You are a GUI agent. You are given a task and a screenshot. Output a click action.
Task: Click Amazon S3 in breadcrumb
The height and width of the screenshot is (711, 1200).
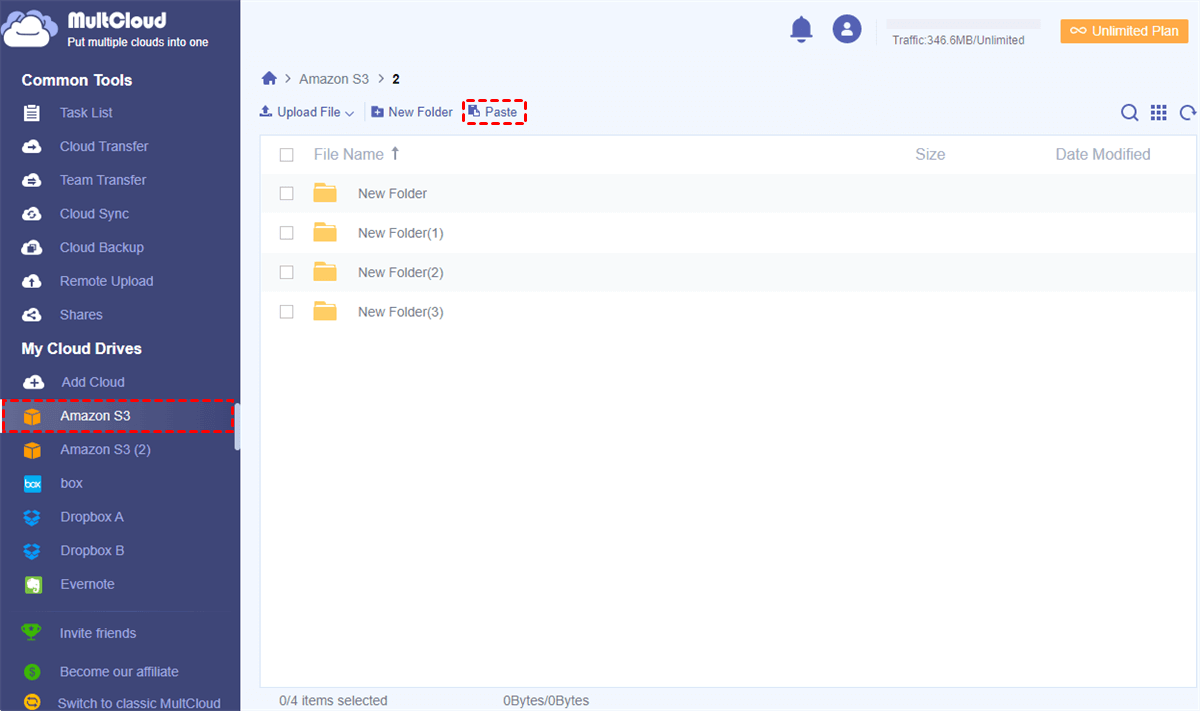[x=334, y=78]
